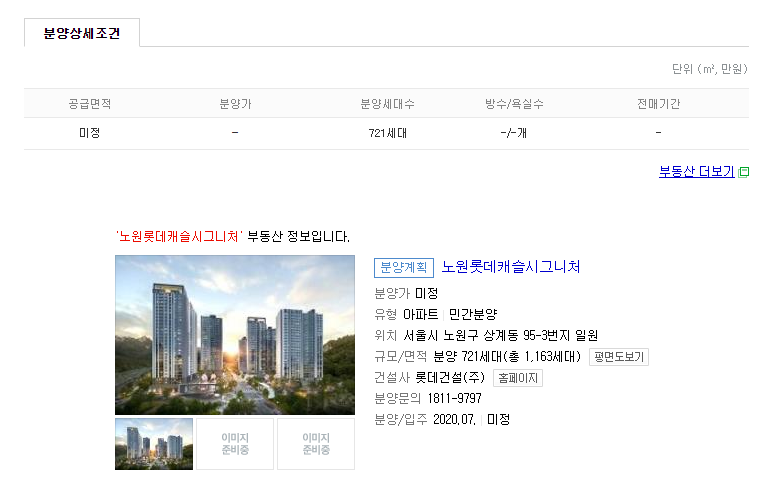The image size is (778, 504).
Task: Select the first small apartment thumbnail
Action: [154, 443]
